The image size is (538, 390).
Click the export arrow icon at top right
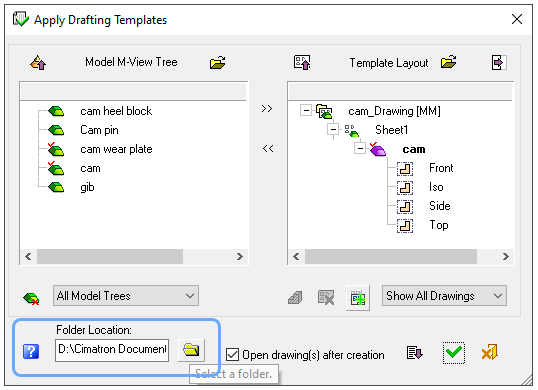(498, 62)
